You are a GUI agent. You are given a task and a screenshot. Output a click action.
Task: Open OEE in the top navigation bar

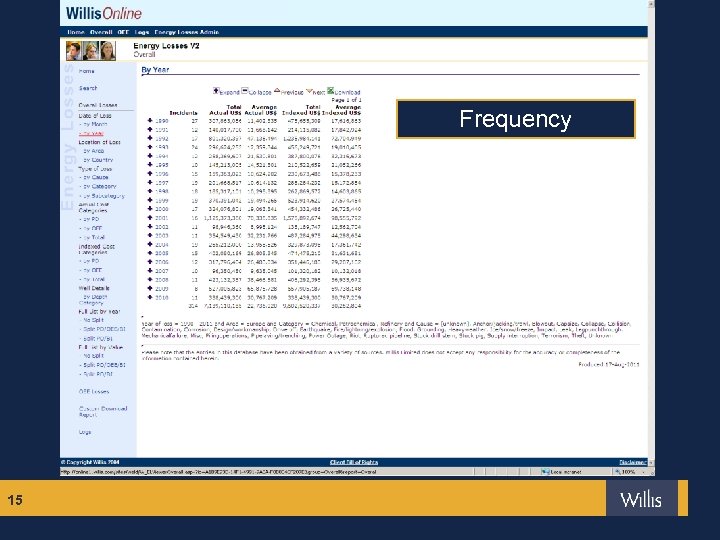click(123, 32)
